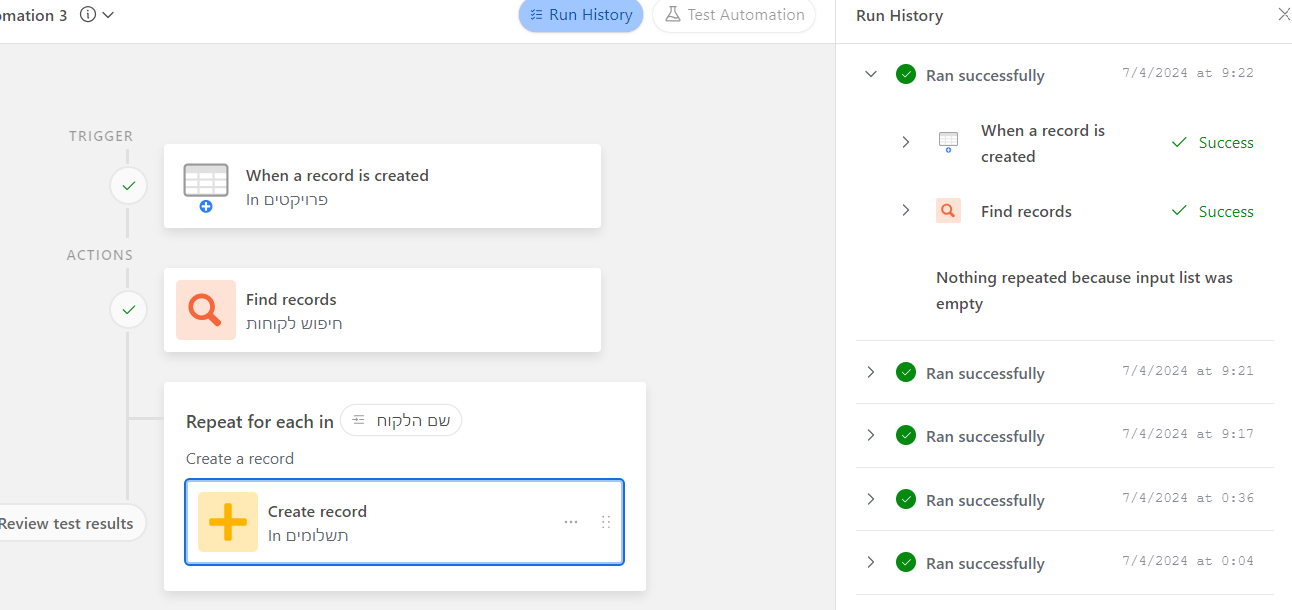
Task: Expand the run from 7/4/2024 at 9:21
Action: [x=871, y=372]
